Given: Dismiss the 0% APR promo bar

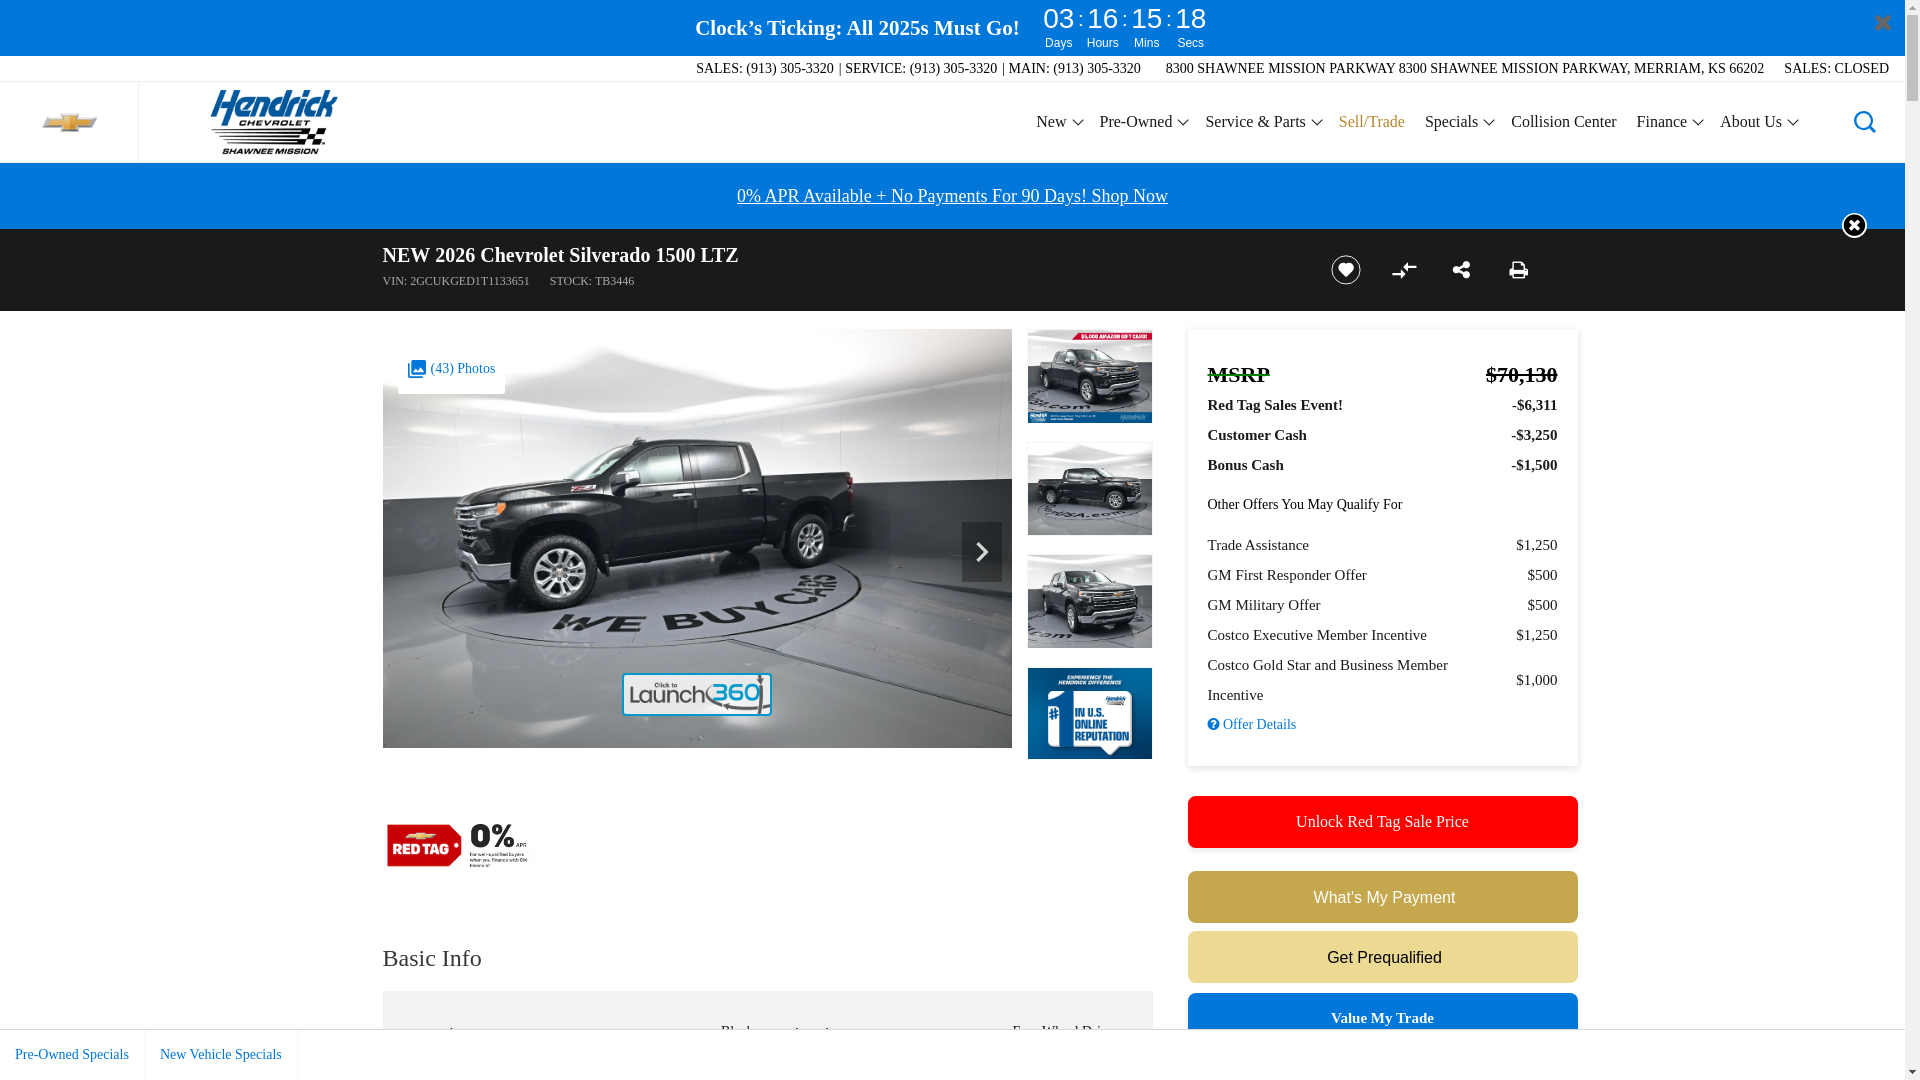Looking at the screenshot, I should pos(1854,225).
